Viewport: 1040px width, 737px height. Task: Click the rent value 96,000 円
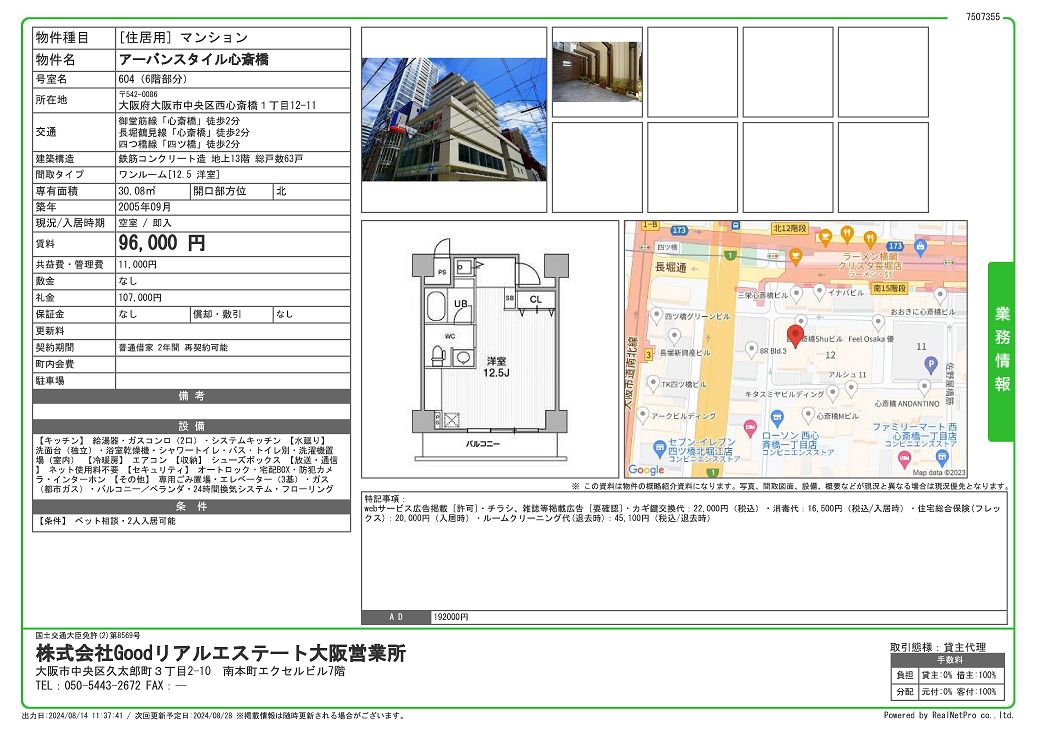coord(162,243)
